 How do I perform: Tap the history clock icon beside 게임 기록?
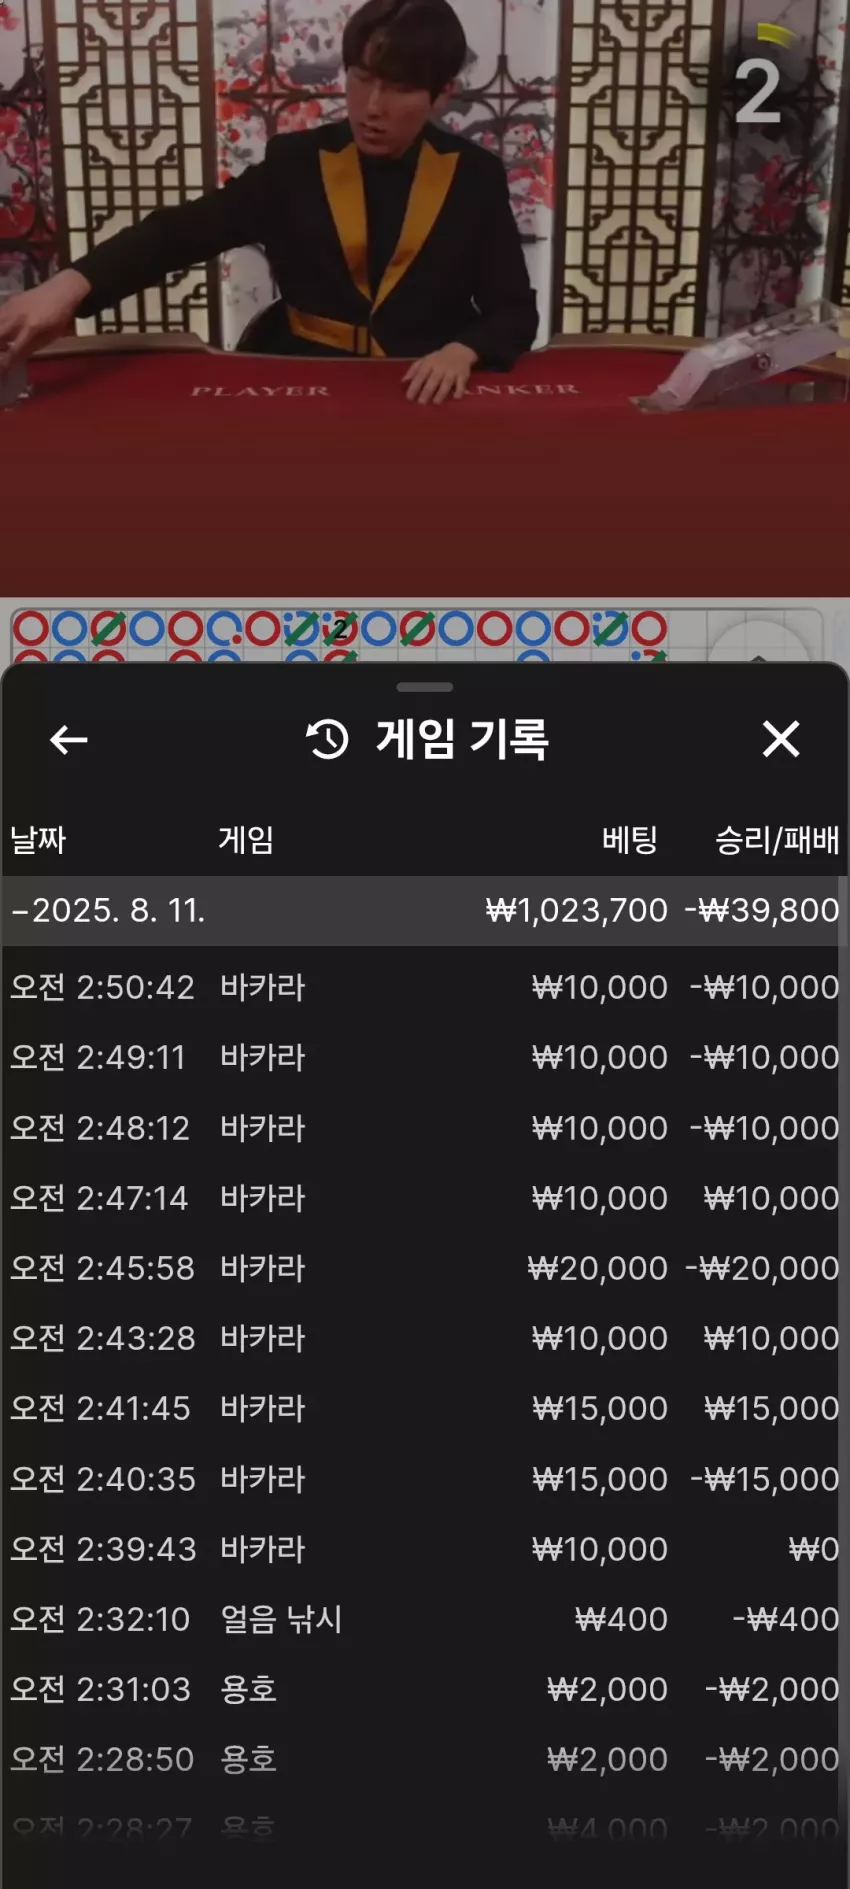[x=327, y=739]
